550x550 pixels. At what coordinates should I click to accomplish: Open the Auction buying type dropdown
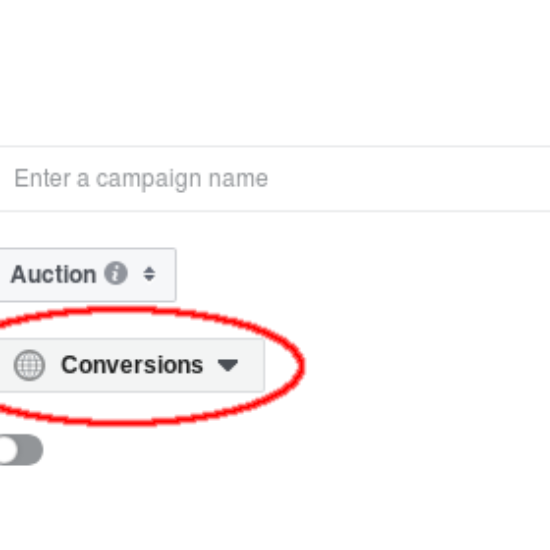(x=88, y=275)
